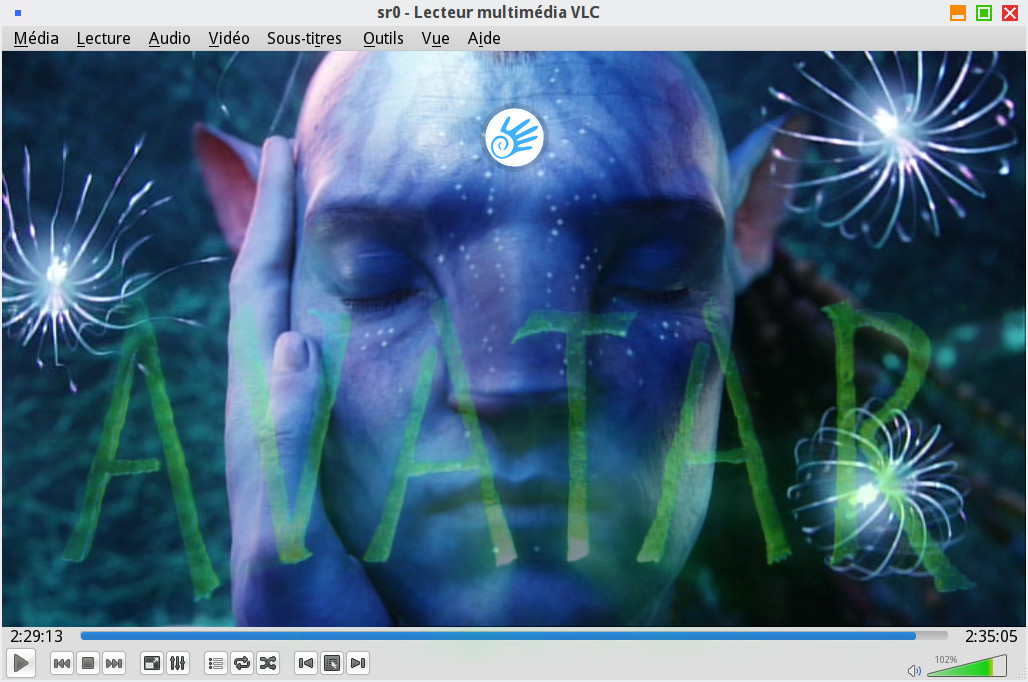Go to previous DVD chapter
Image resolution: width=1028 pixels, height=682 pixels.
[306, 663]
